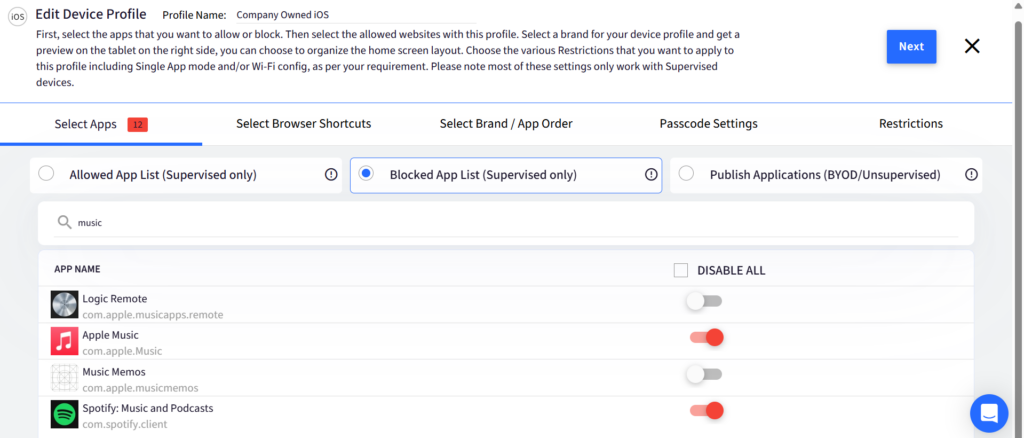
Task: Close the Edit Device Profile dialog
Action: tap(972, 46)
